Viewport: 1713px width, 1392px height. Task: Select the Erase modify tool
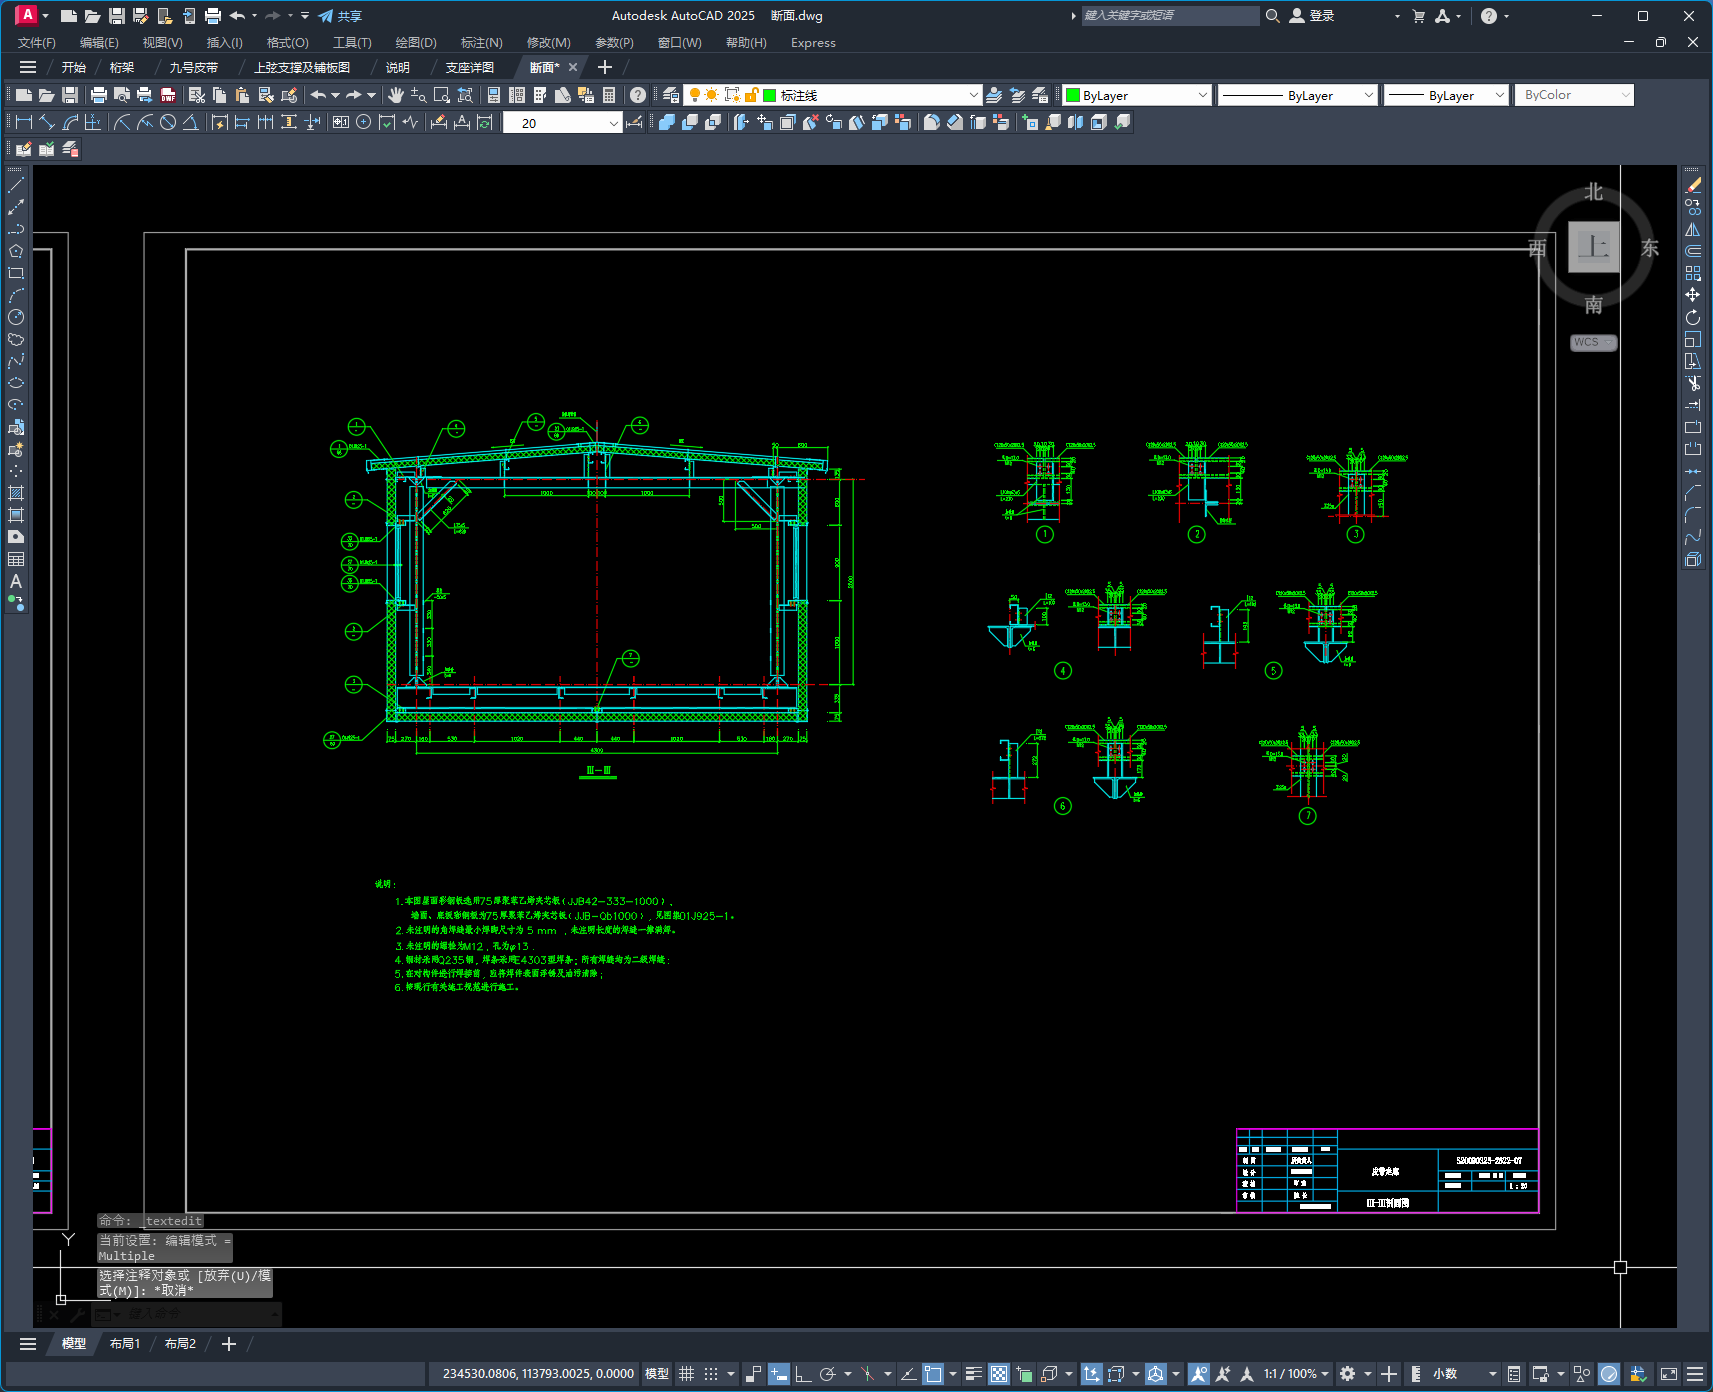click(1693, 185)
